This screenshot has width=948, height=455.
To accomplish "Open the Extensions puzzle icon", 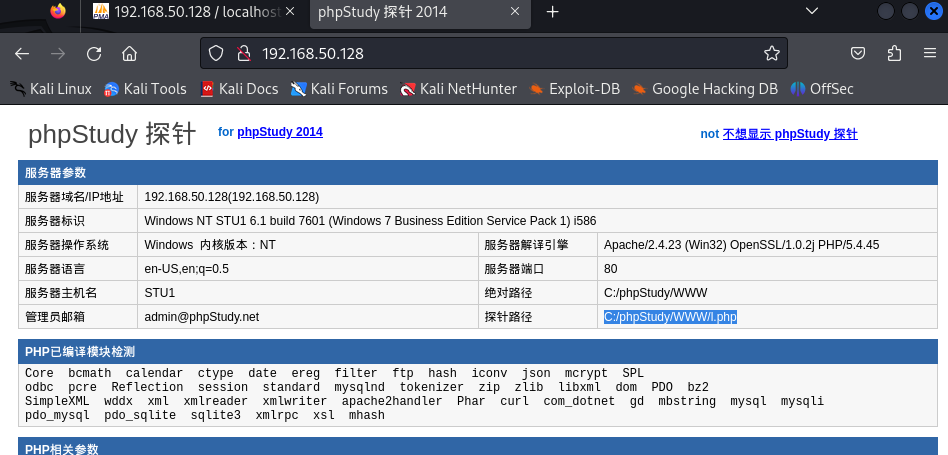I will 894,53.
